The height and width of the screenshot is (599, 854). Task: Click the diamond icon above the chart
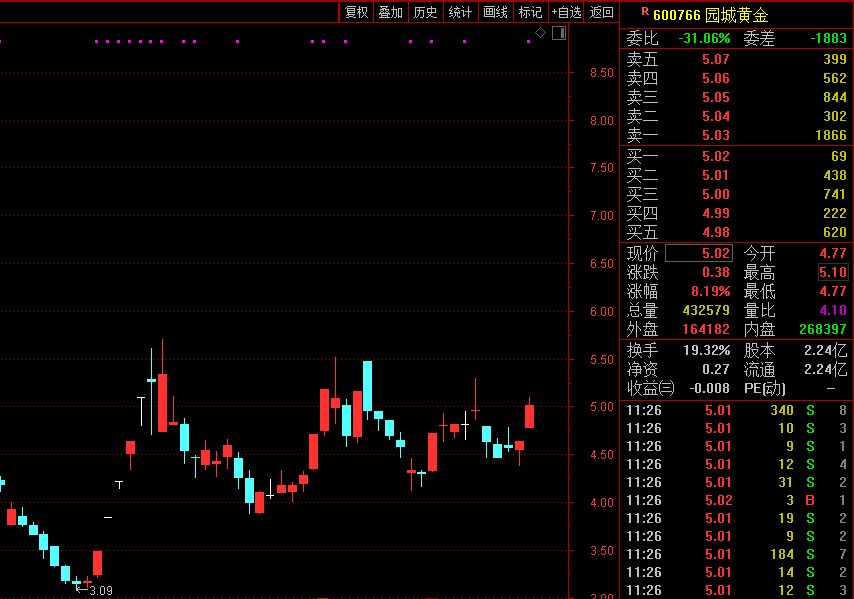(x=541, y=33)
